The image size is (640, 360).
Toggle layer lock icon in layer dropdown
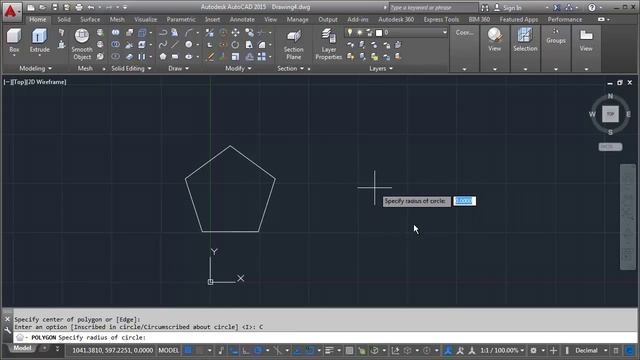[369, 32]
